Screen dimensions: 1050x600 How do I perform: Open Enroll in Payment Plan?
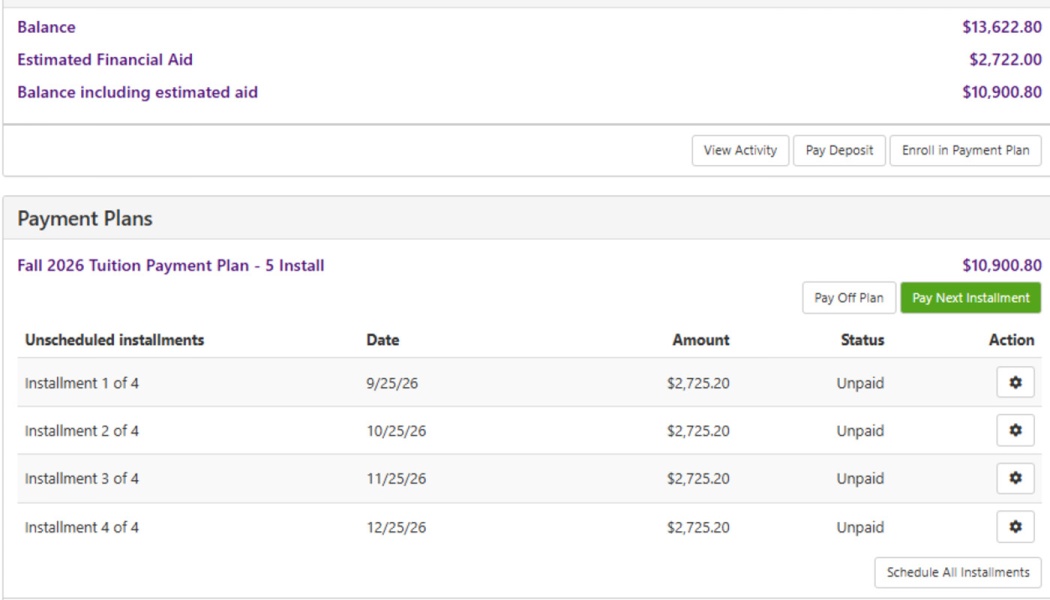tap(965, 151)
